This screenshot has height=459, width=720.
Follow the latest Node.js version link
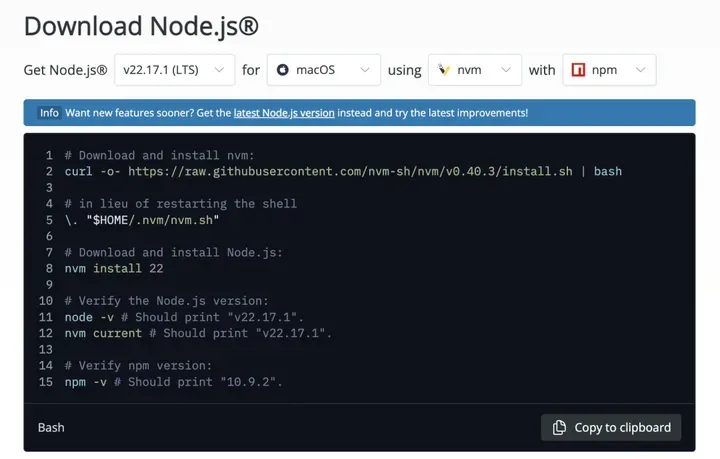click(x=284, y=113)
